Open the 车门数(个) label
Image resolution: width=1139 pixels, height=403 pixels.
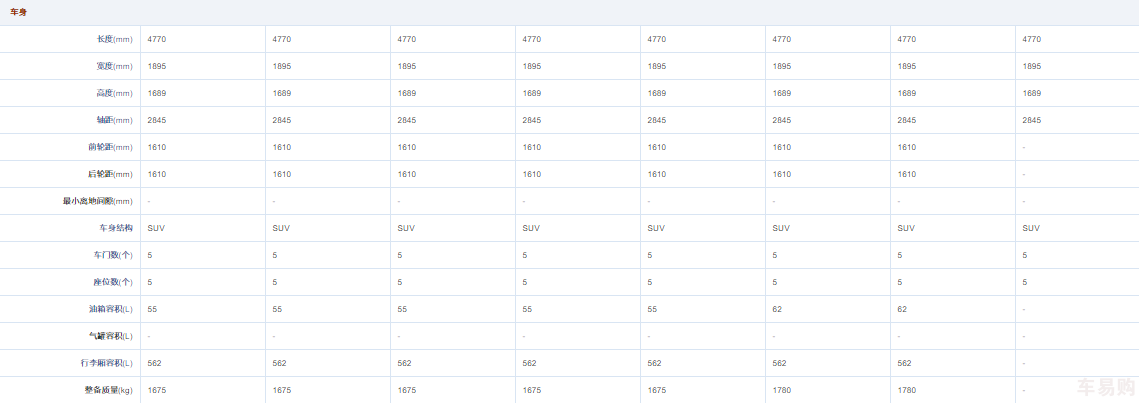[111, 255]
